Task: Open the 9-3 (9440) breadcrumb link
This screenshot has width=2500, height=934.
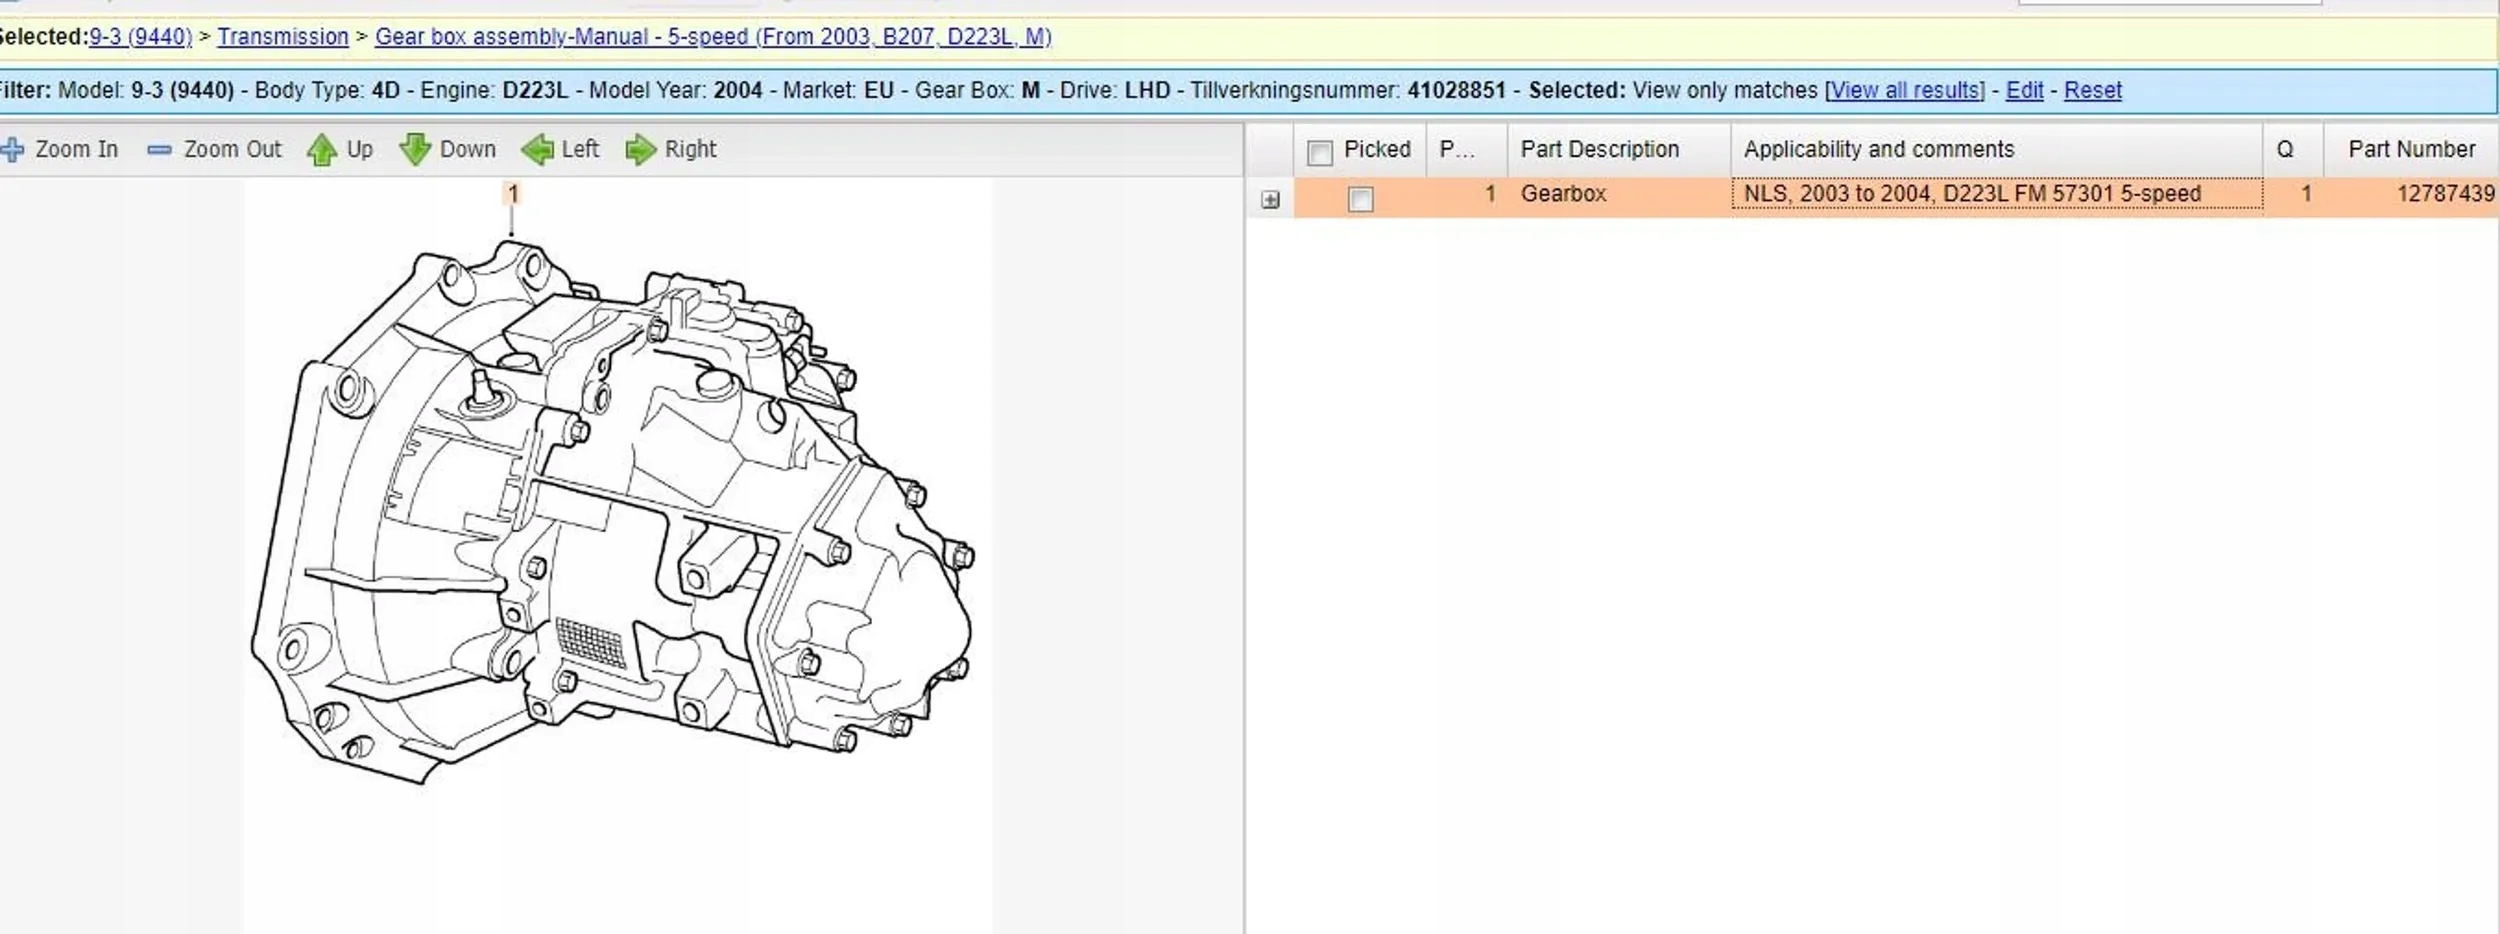Action: [x=140, y=37]
